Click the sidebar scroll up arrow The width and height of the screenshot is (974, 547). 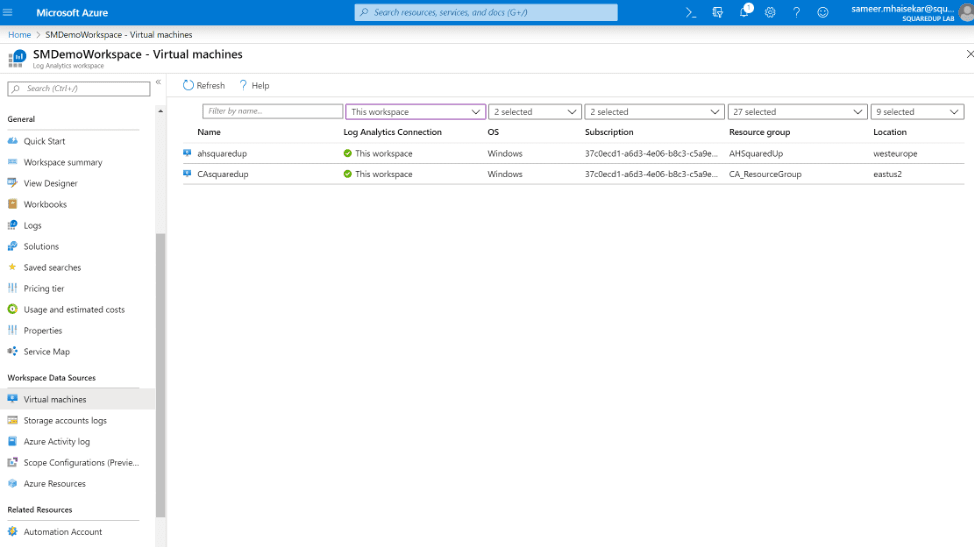161,111
